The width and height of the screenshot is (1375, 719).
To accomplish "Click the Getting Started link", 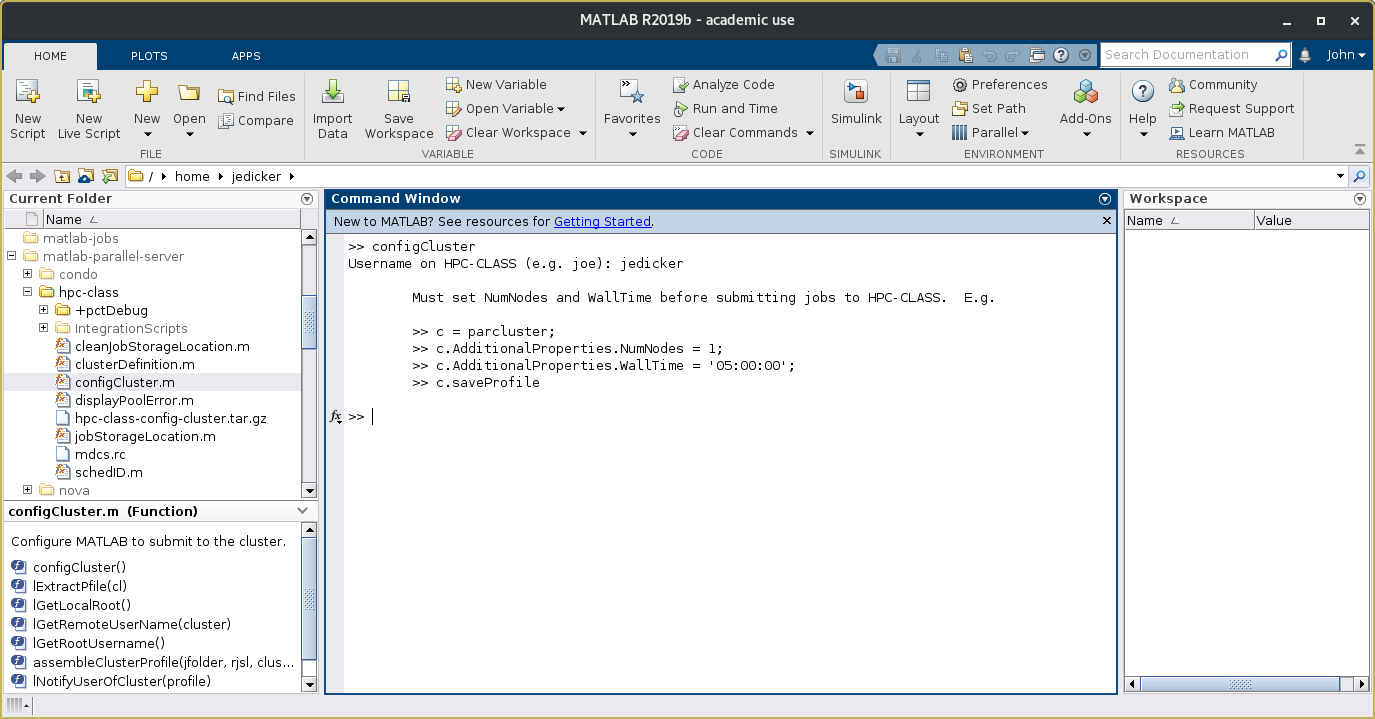I will pos(601,219).
